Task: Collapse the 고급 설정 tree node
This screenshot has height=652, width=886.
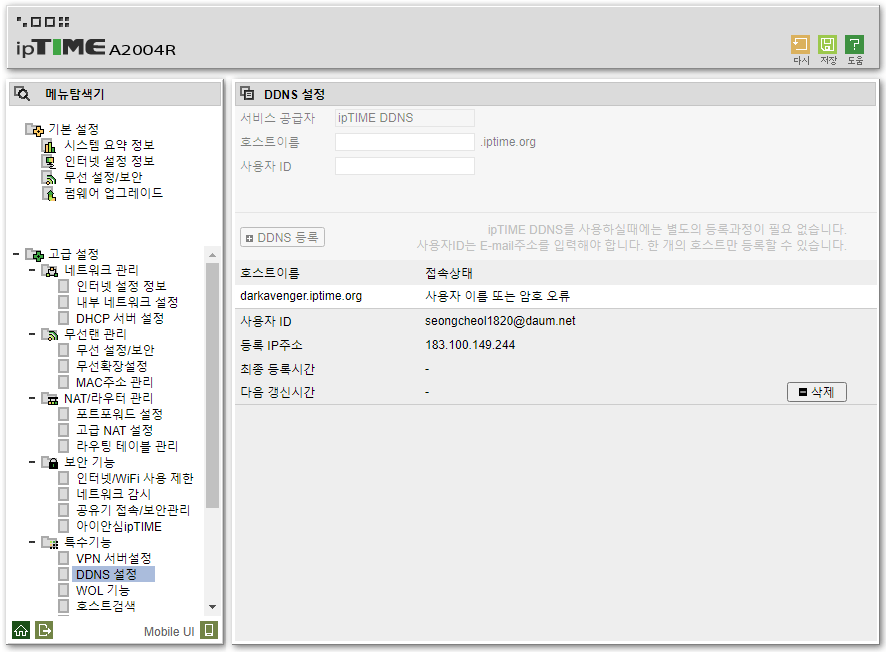Action: [16, 254]
